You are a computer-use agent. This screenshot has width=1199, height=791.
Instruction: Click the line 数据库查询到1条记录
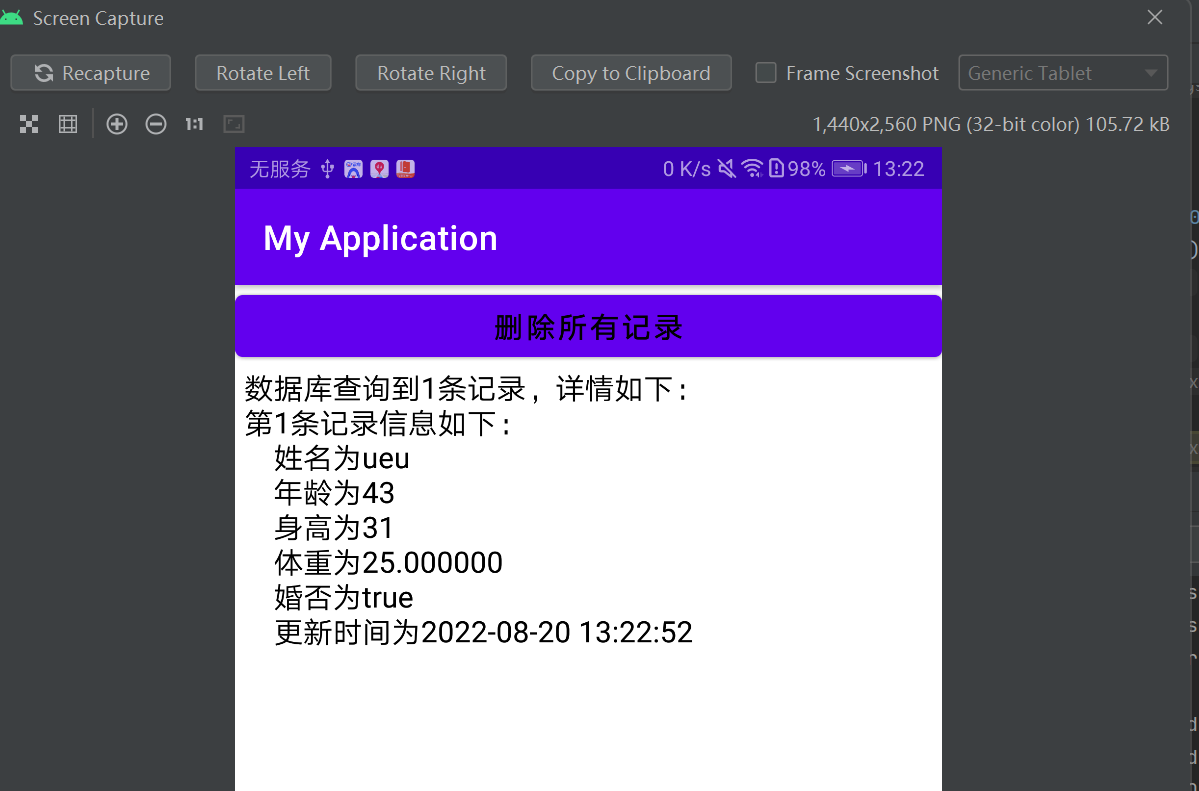click(x=466, y=389)
